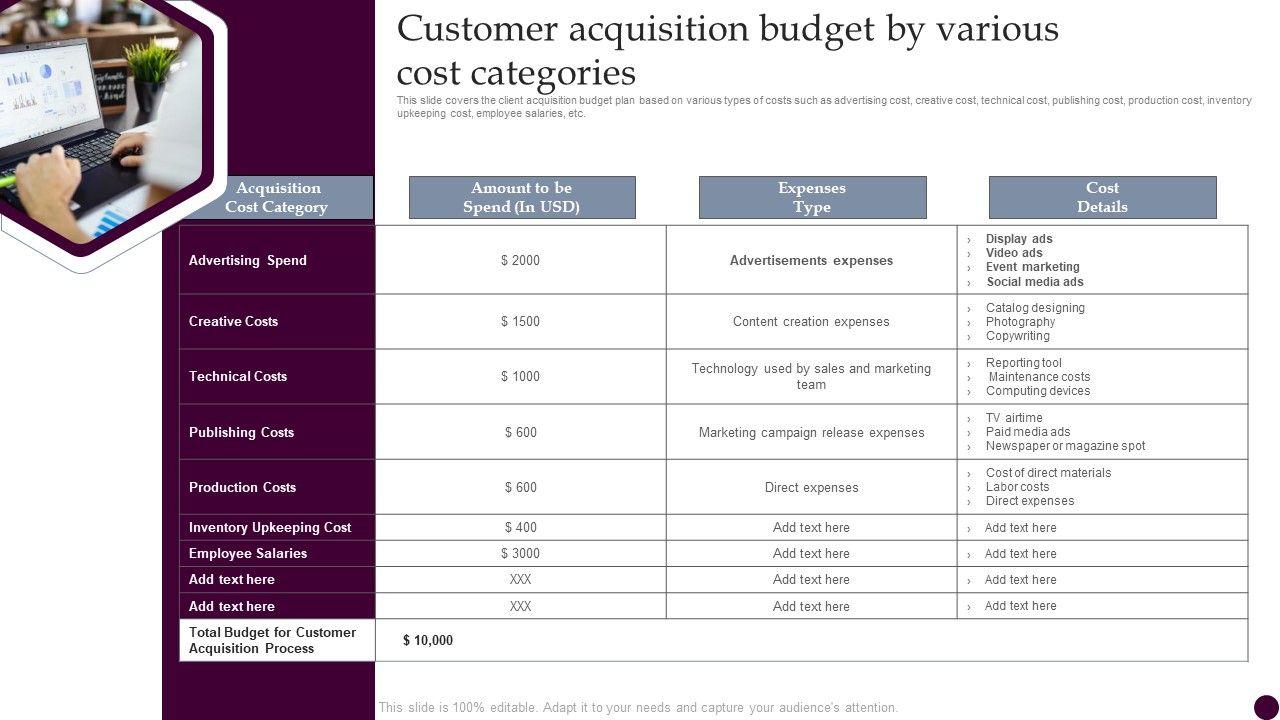Click the 100% editable footer note
The image size is (1280, 720).
638,707
